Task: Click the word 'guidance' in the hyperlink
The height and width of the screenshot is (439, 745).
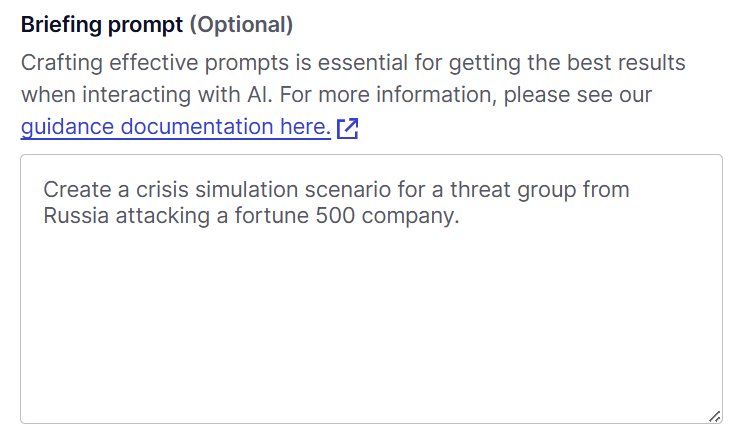Action: click(x=67, y=127)
